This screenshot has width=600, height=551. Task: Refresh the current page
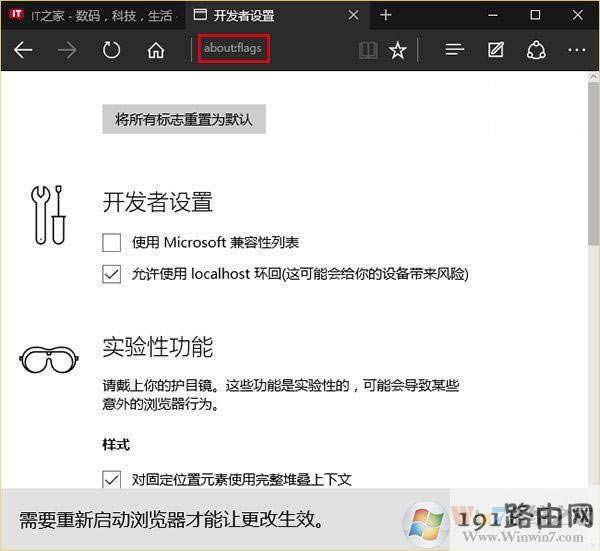[x=112, y=50]
